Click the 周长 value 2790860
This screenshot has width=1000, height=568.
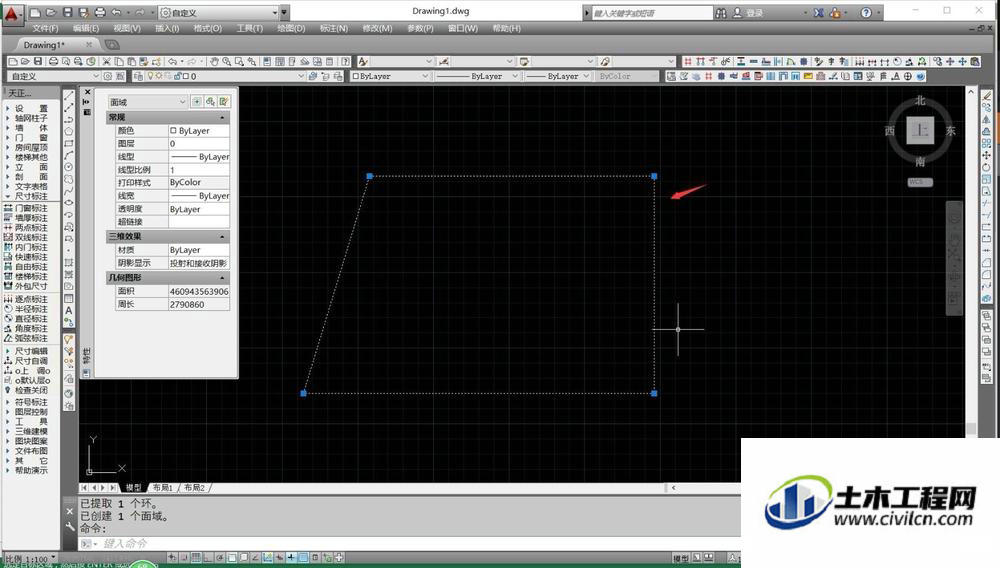199,305
